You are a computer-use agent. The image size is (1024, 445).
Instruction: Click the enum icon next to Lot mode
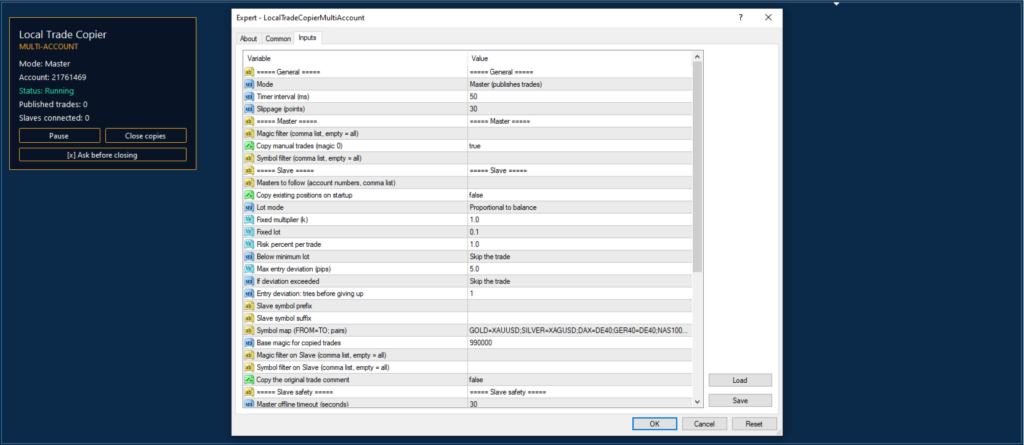[249, 207]
